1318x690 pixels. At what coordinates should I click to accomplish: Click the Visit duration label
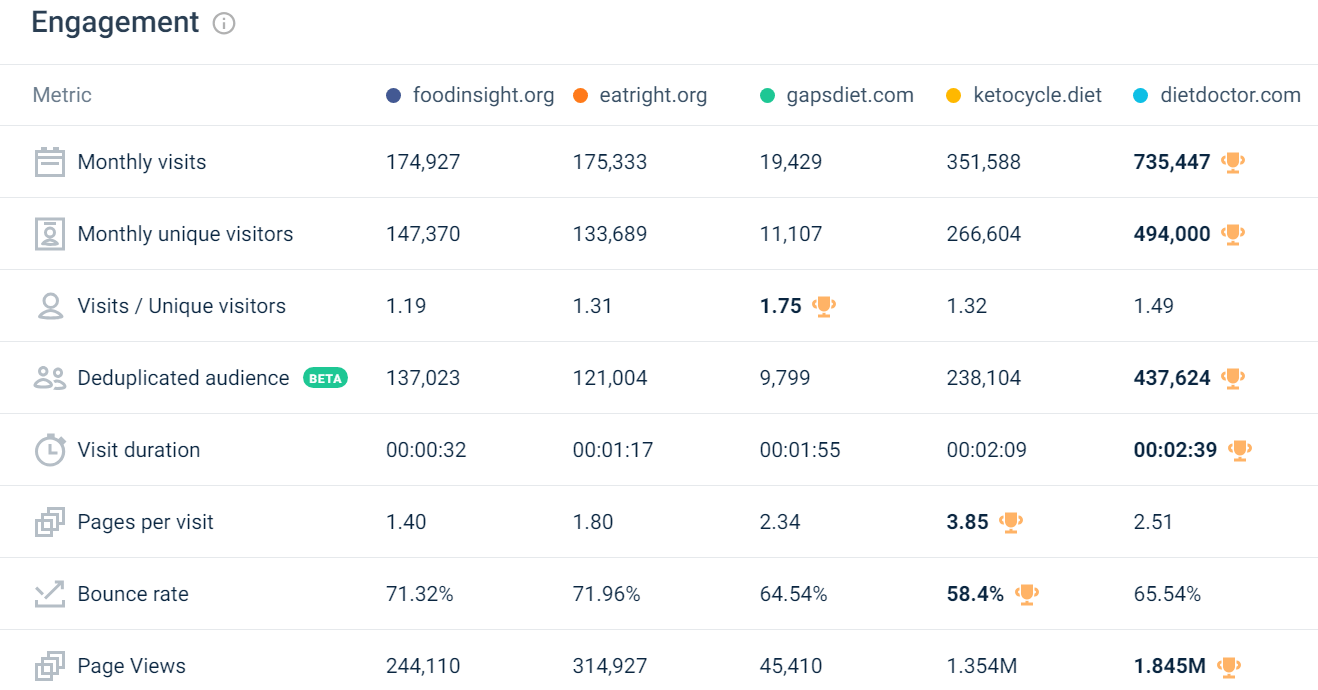point(139,450)
